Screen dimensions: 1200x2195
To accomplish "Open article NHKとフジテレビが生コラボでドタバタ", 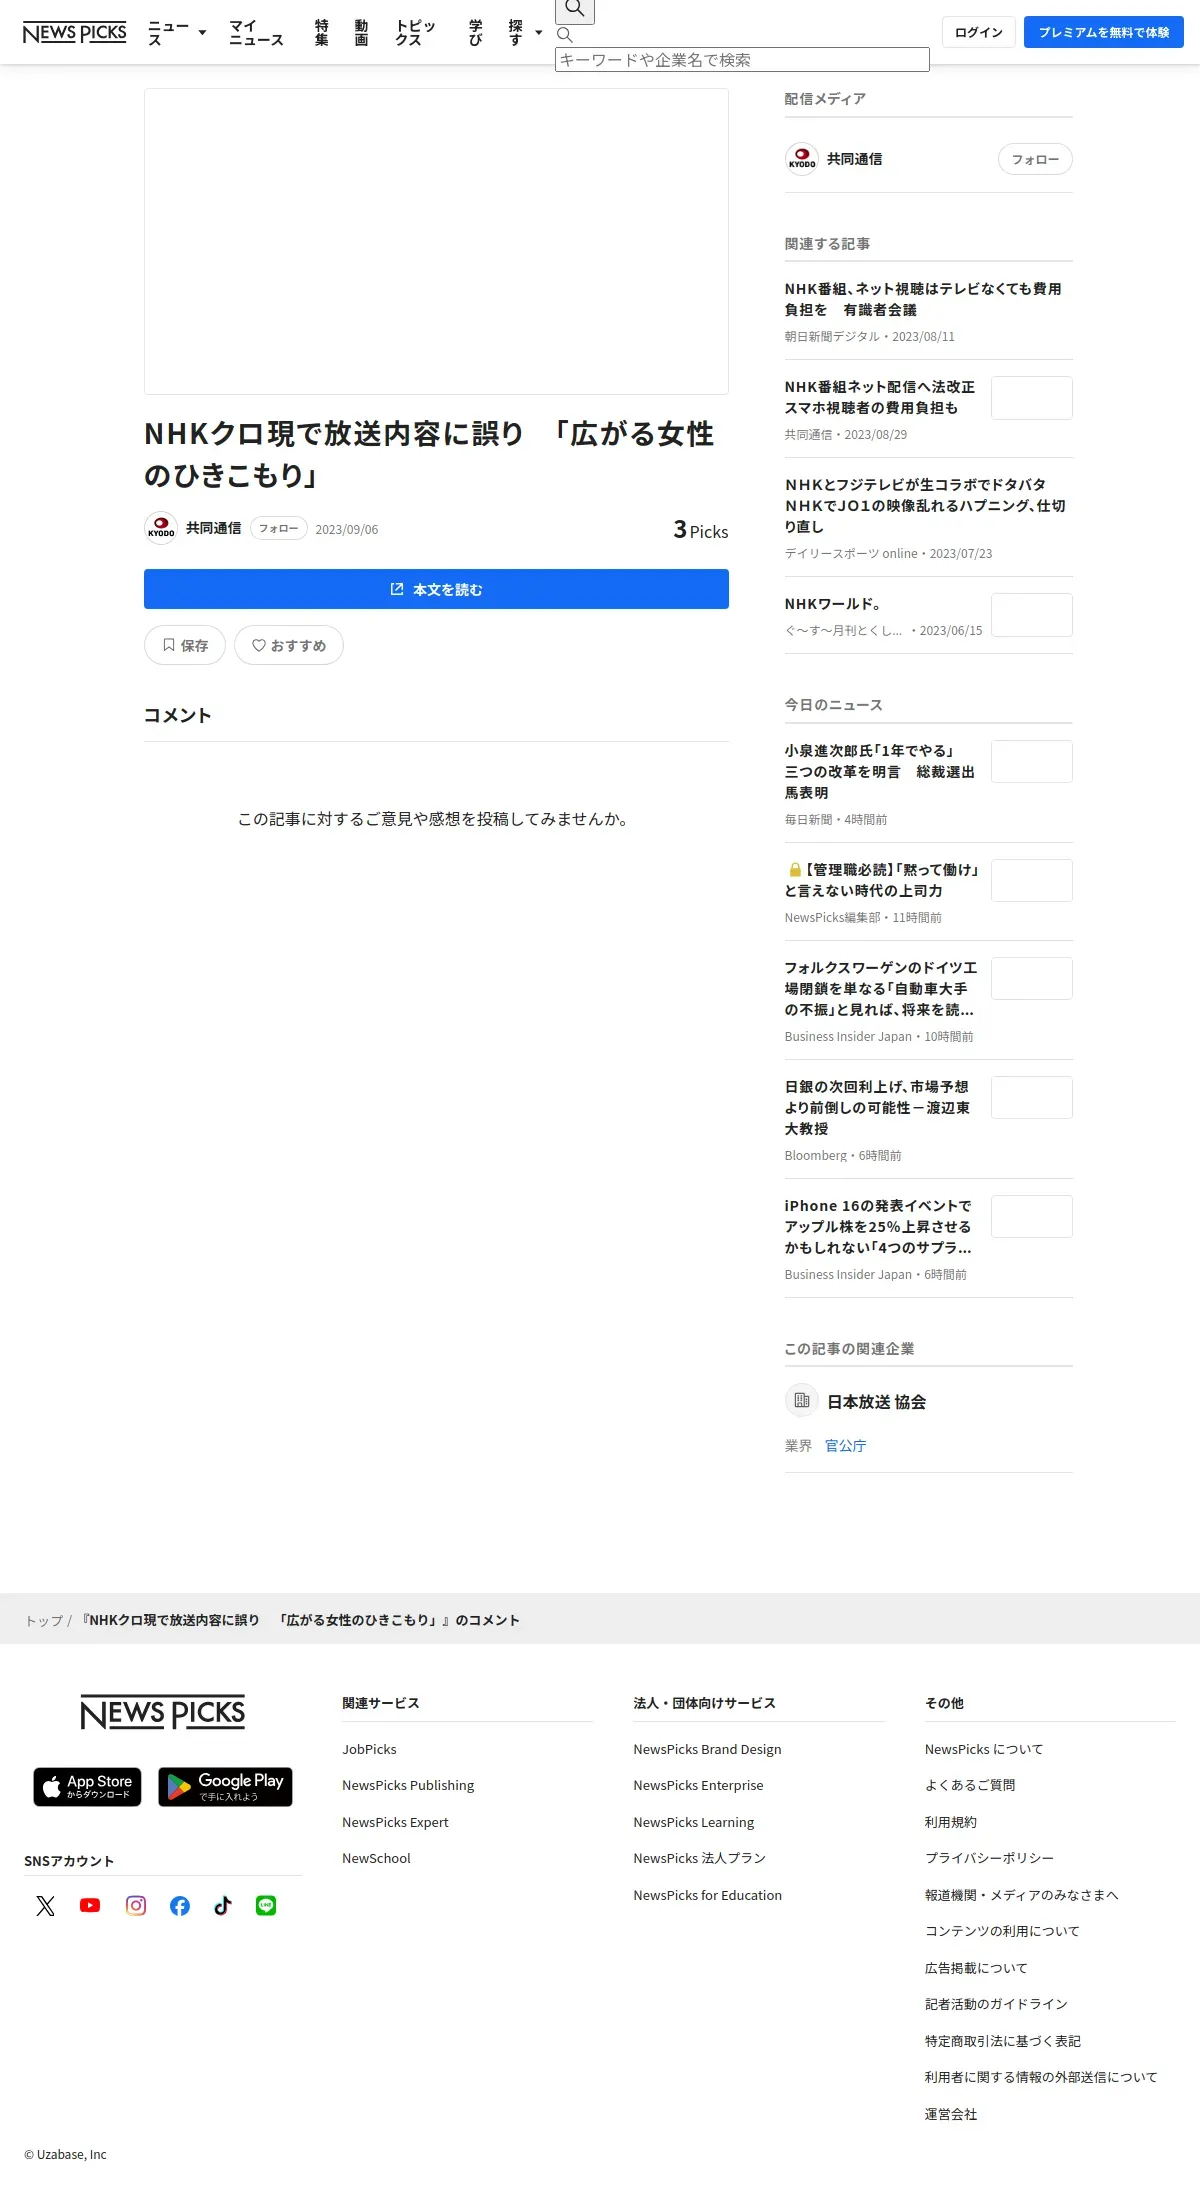I will (925, 505).
